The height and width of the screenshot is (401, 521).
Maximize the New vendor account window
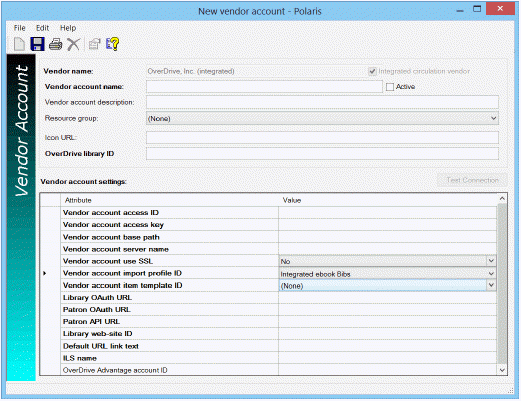point(477,9)
